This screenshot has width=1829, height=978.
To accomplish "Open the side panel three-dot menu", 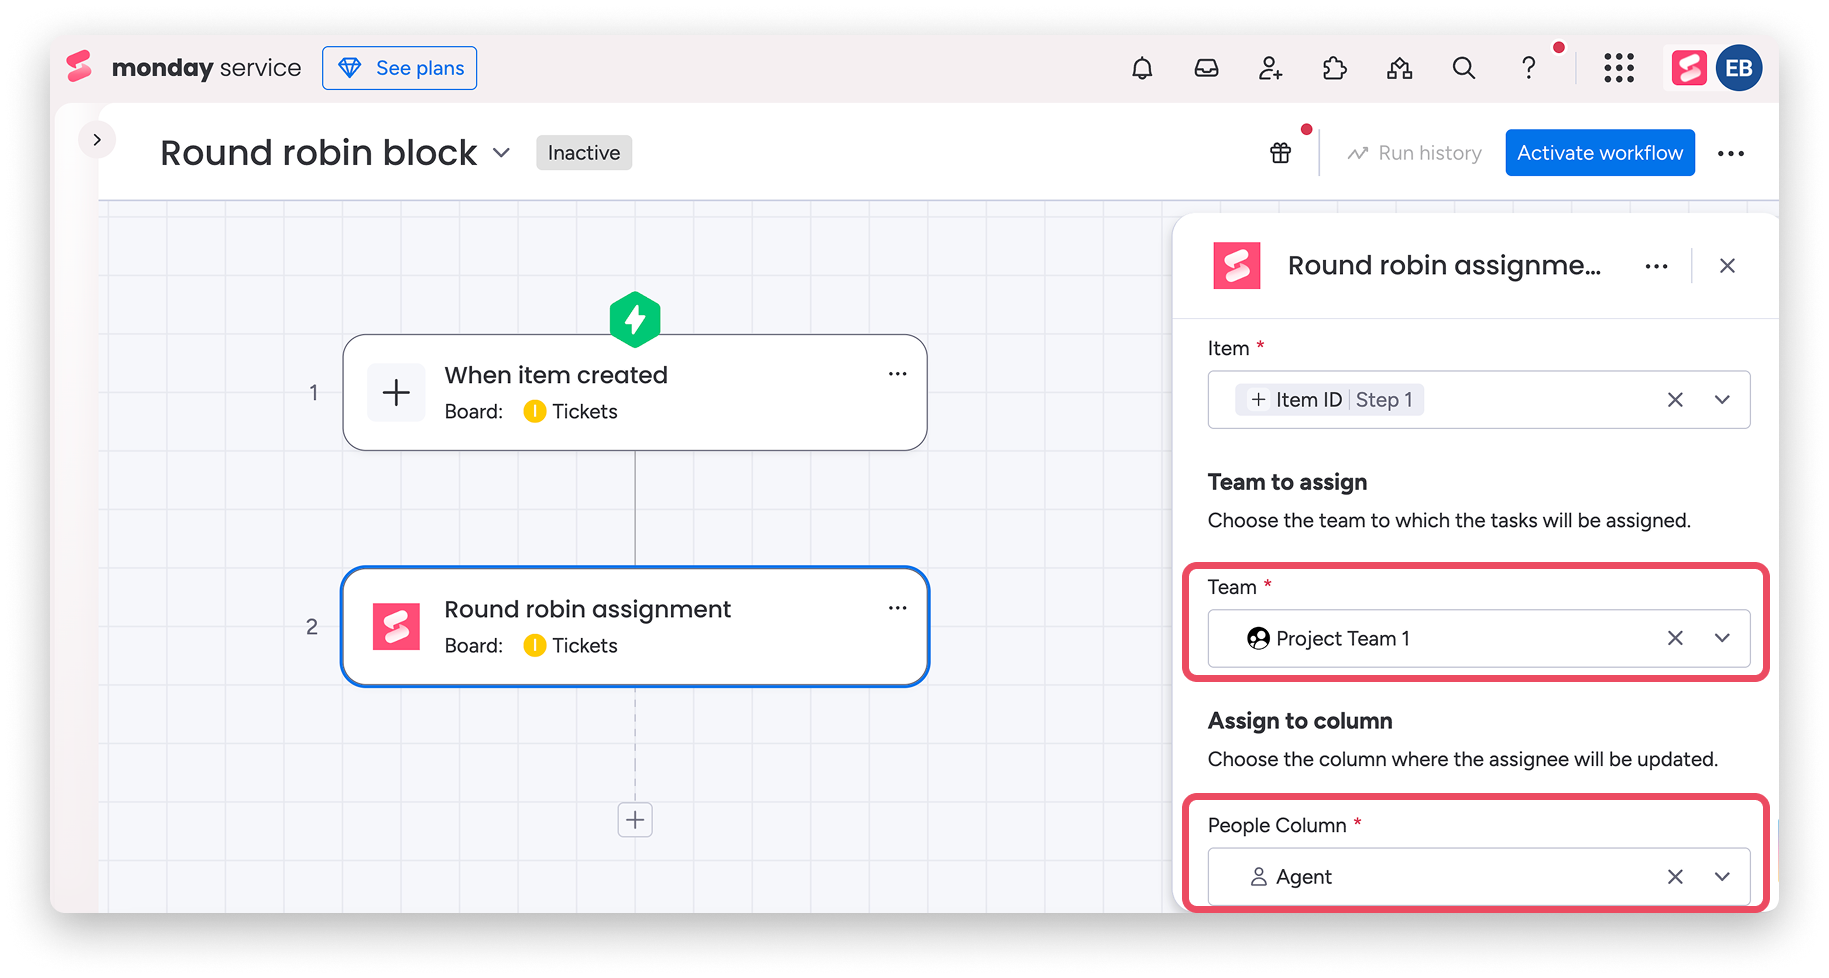I will (x=1656, y=266).
